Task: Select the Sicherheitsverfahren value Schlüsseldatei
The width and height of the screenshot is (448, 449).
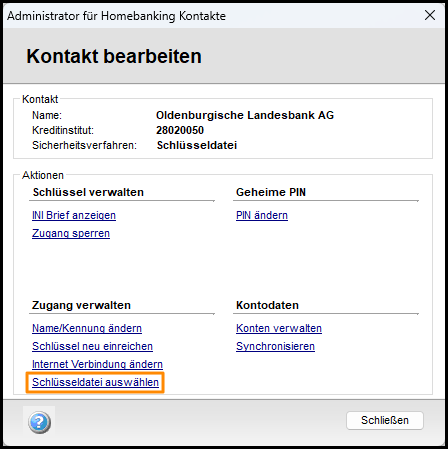Action: click(197, 145)
